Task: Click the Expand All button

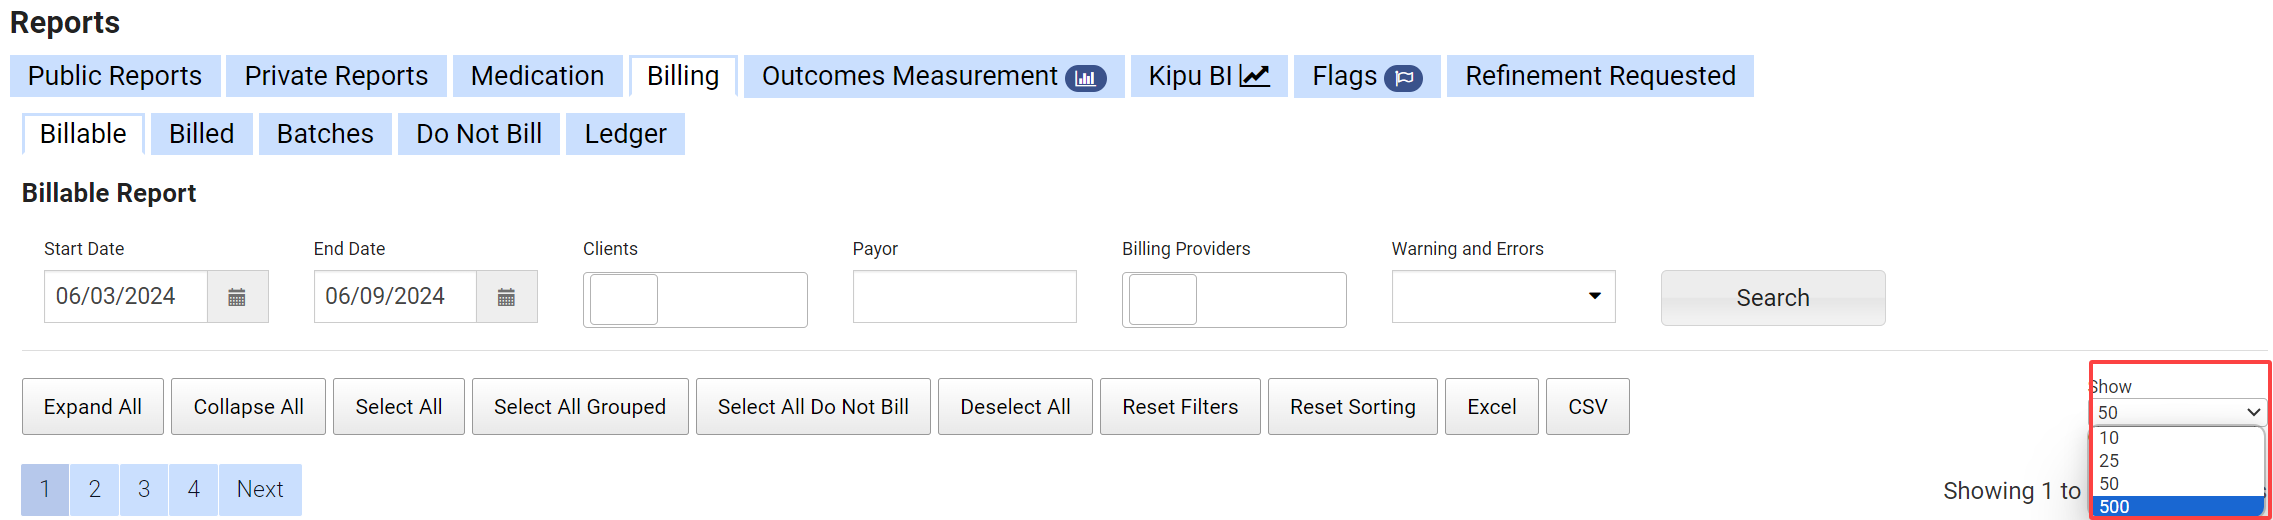Action: pyautogui.click(x=93, y=407)
